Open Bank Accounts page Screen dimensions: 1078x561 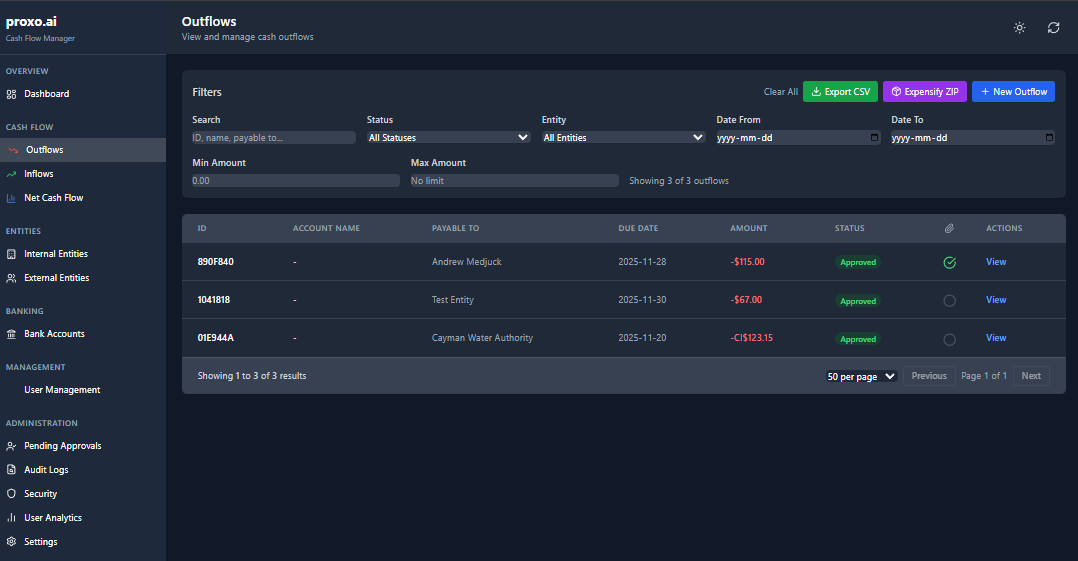tap(82, 334)
